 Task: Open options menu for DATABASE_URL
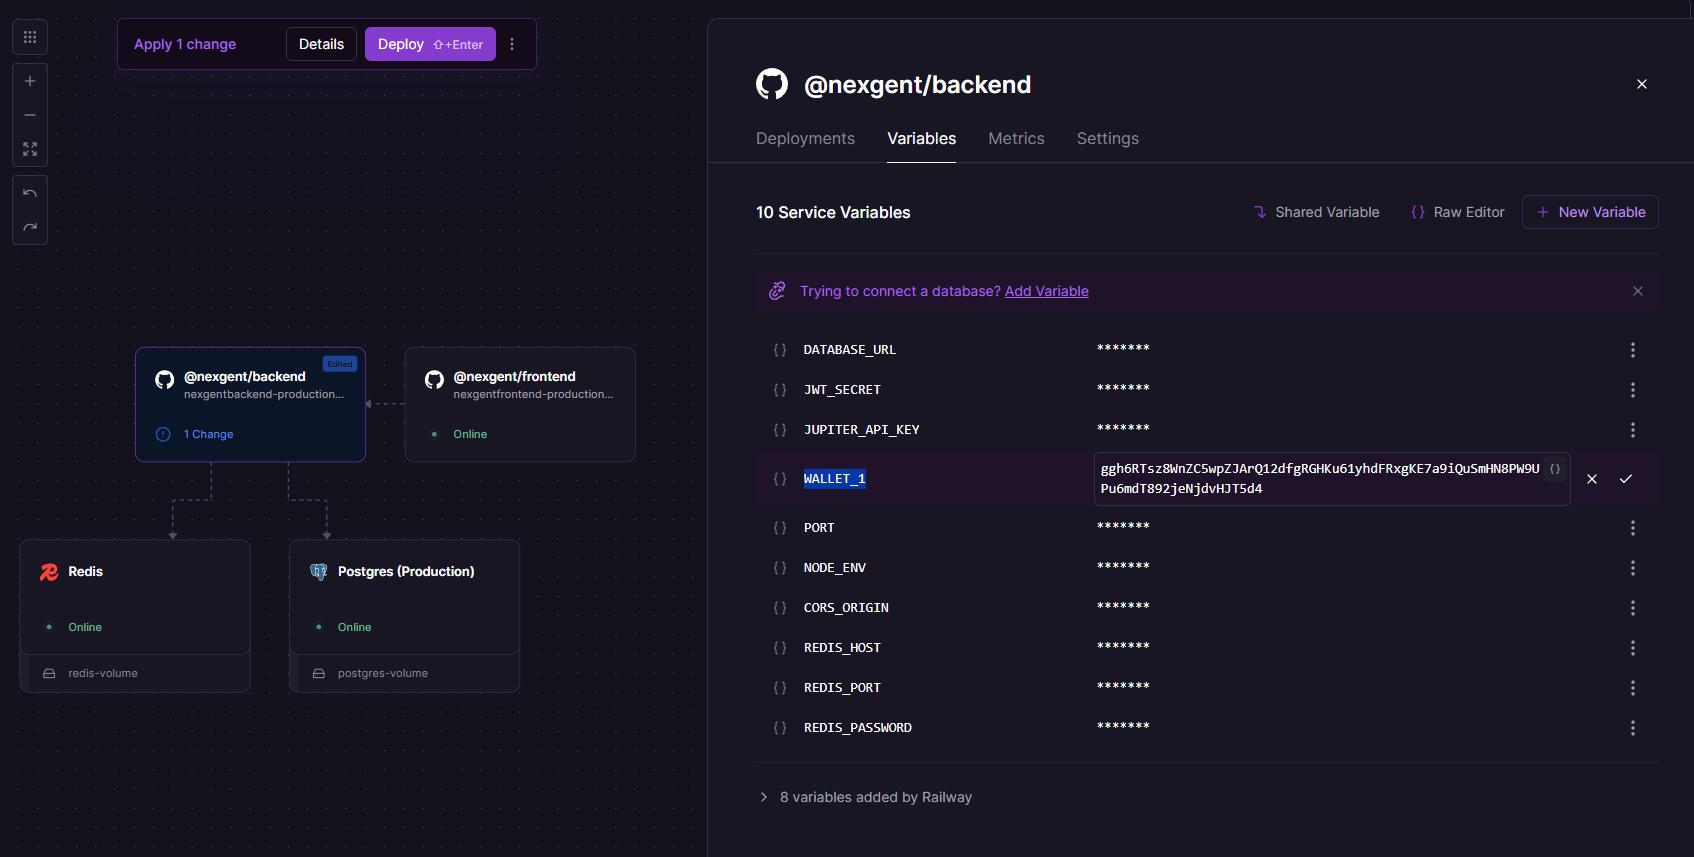click(1633, 350)
